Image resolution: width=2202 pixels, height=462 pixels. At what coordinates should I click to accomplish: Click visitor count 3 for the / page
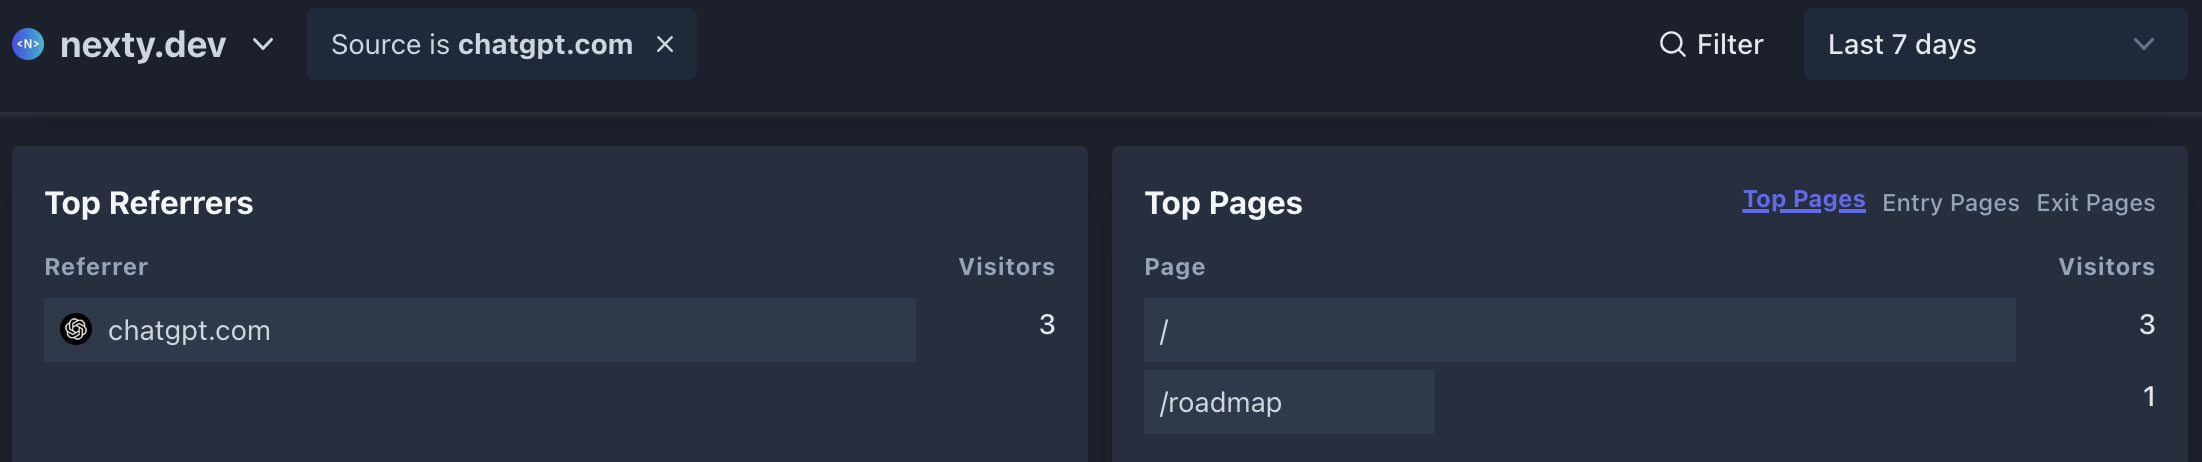click(2147, 324)
